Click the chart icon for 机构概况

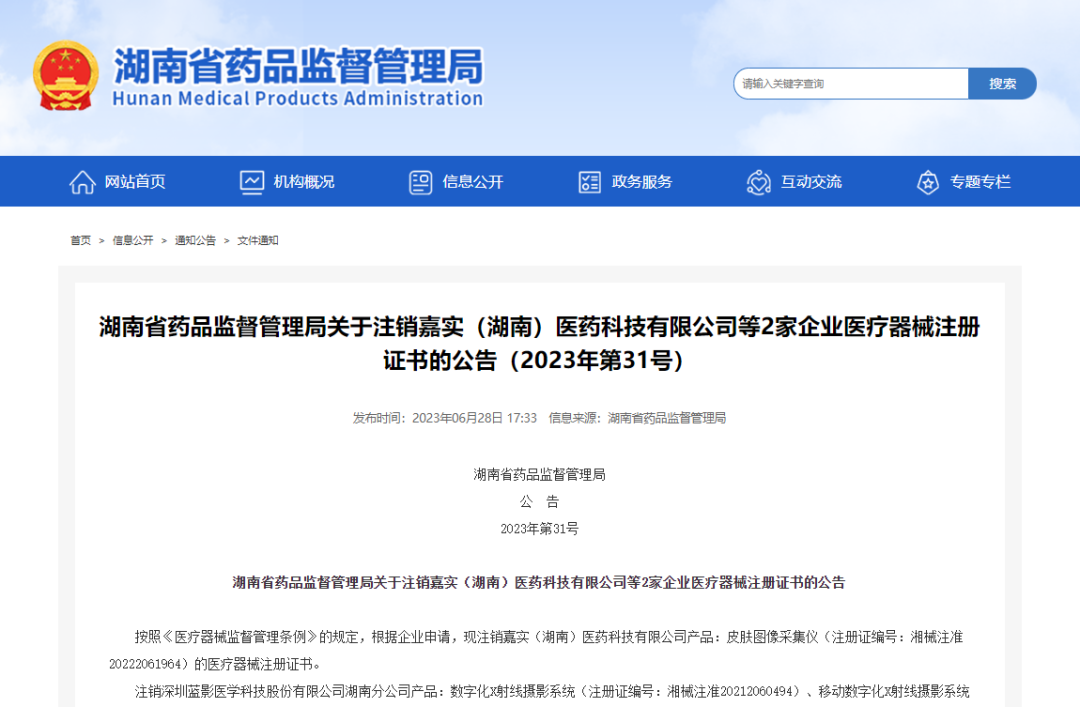pos(251,181)
